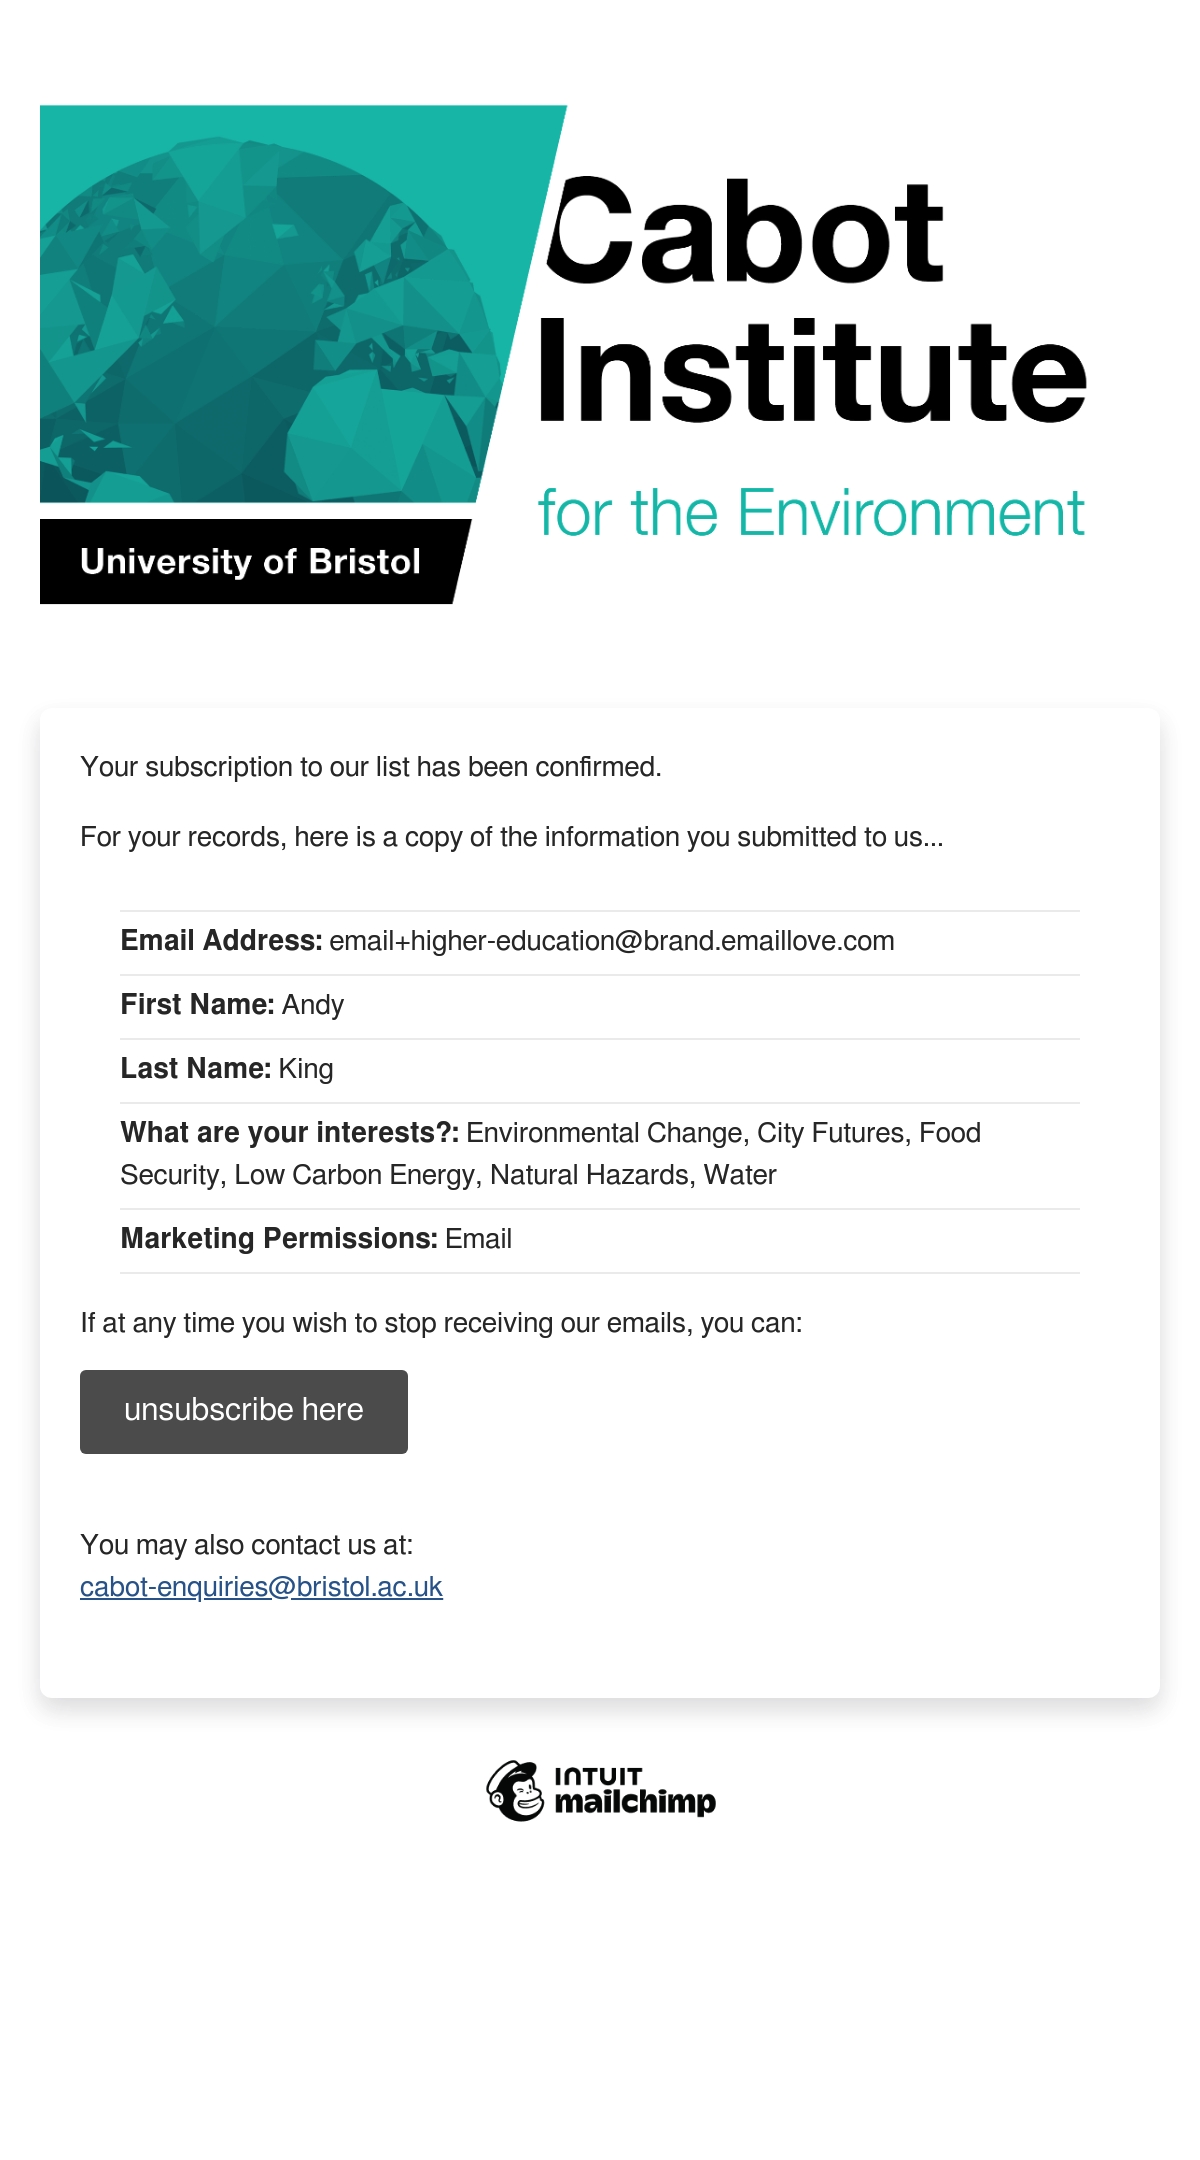1200x2160 pixels.
Task: Click 'Low Carbon Energy' interest text
Action: point(355,1175)
